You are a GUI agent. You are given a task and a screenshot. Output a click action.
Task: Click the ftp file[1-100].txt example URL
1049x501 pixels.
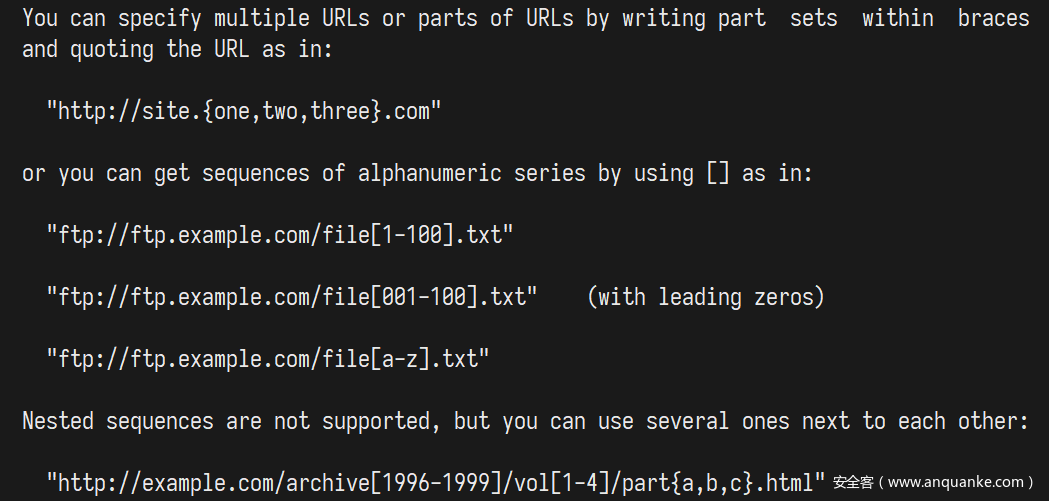280,235
